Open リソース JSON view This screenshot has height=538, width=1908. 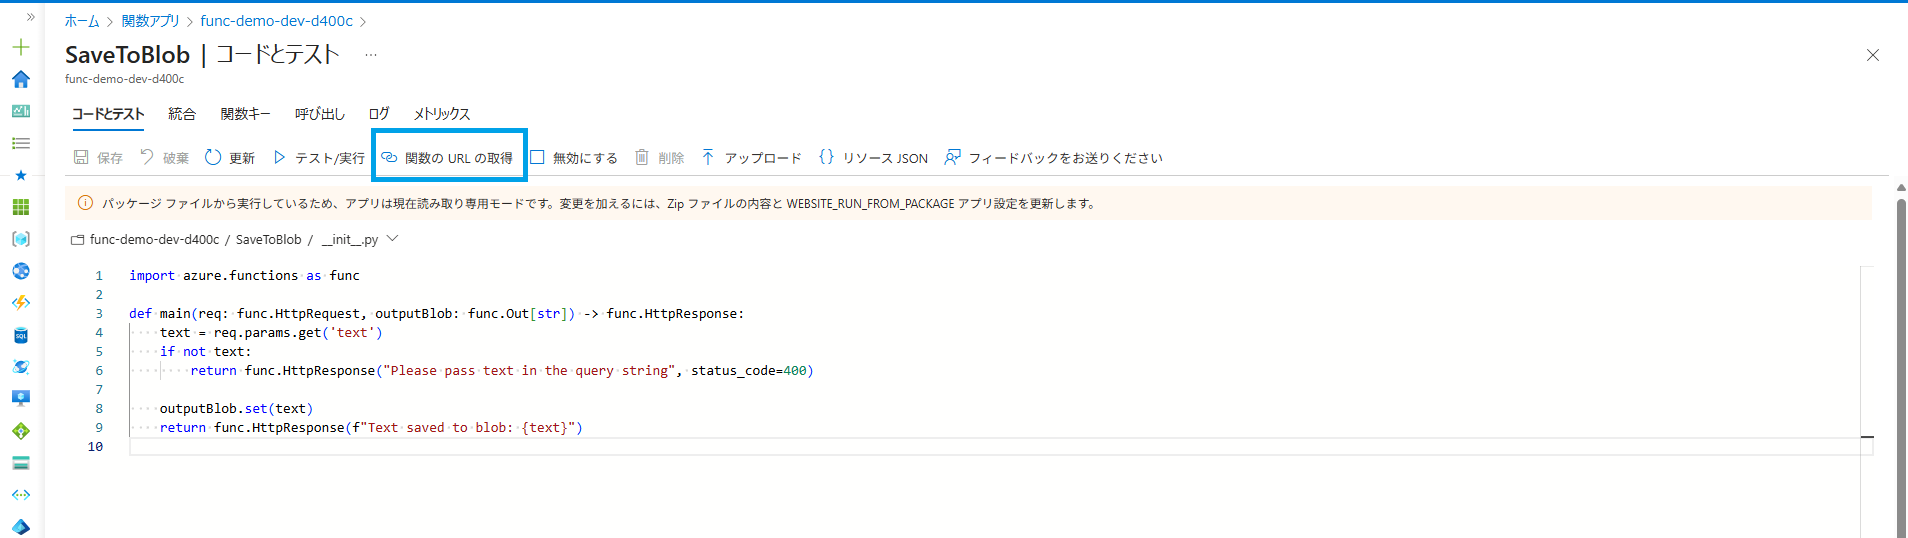pos(873,158)
